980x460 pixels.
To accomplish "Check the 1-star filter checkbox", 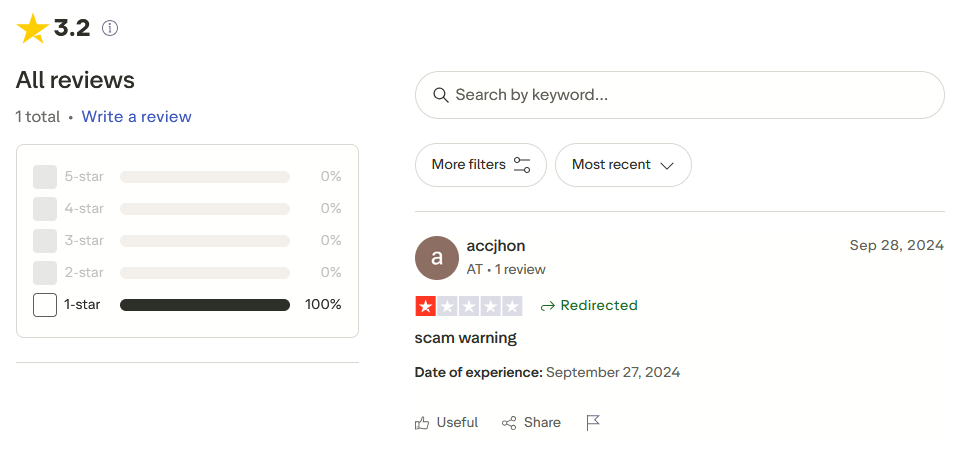I will (45, 305).
